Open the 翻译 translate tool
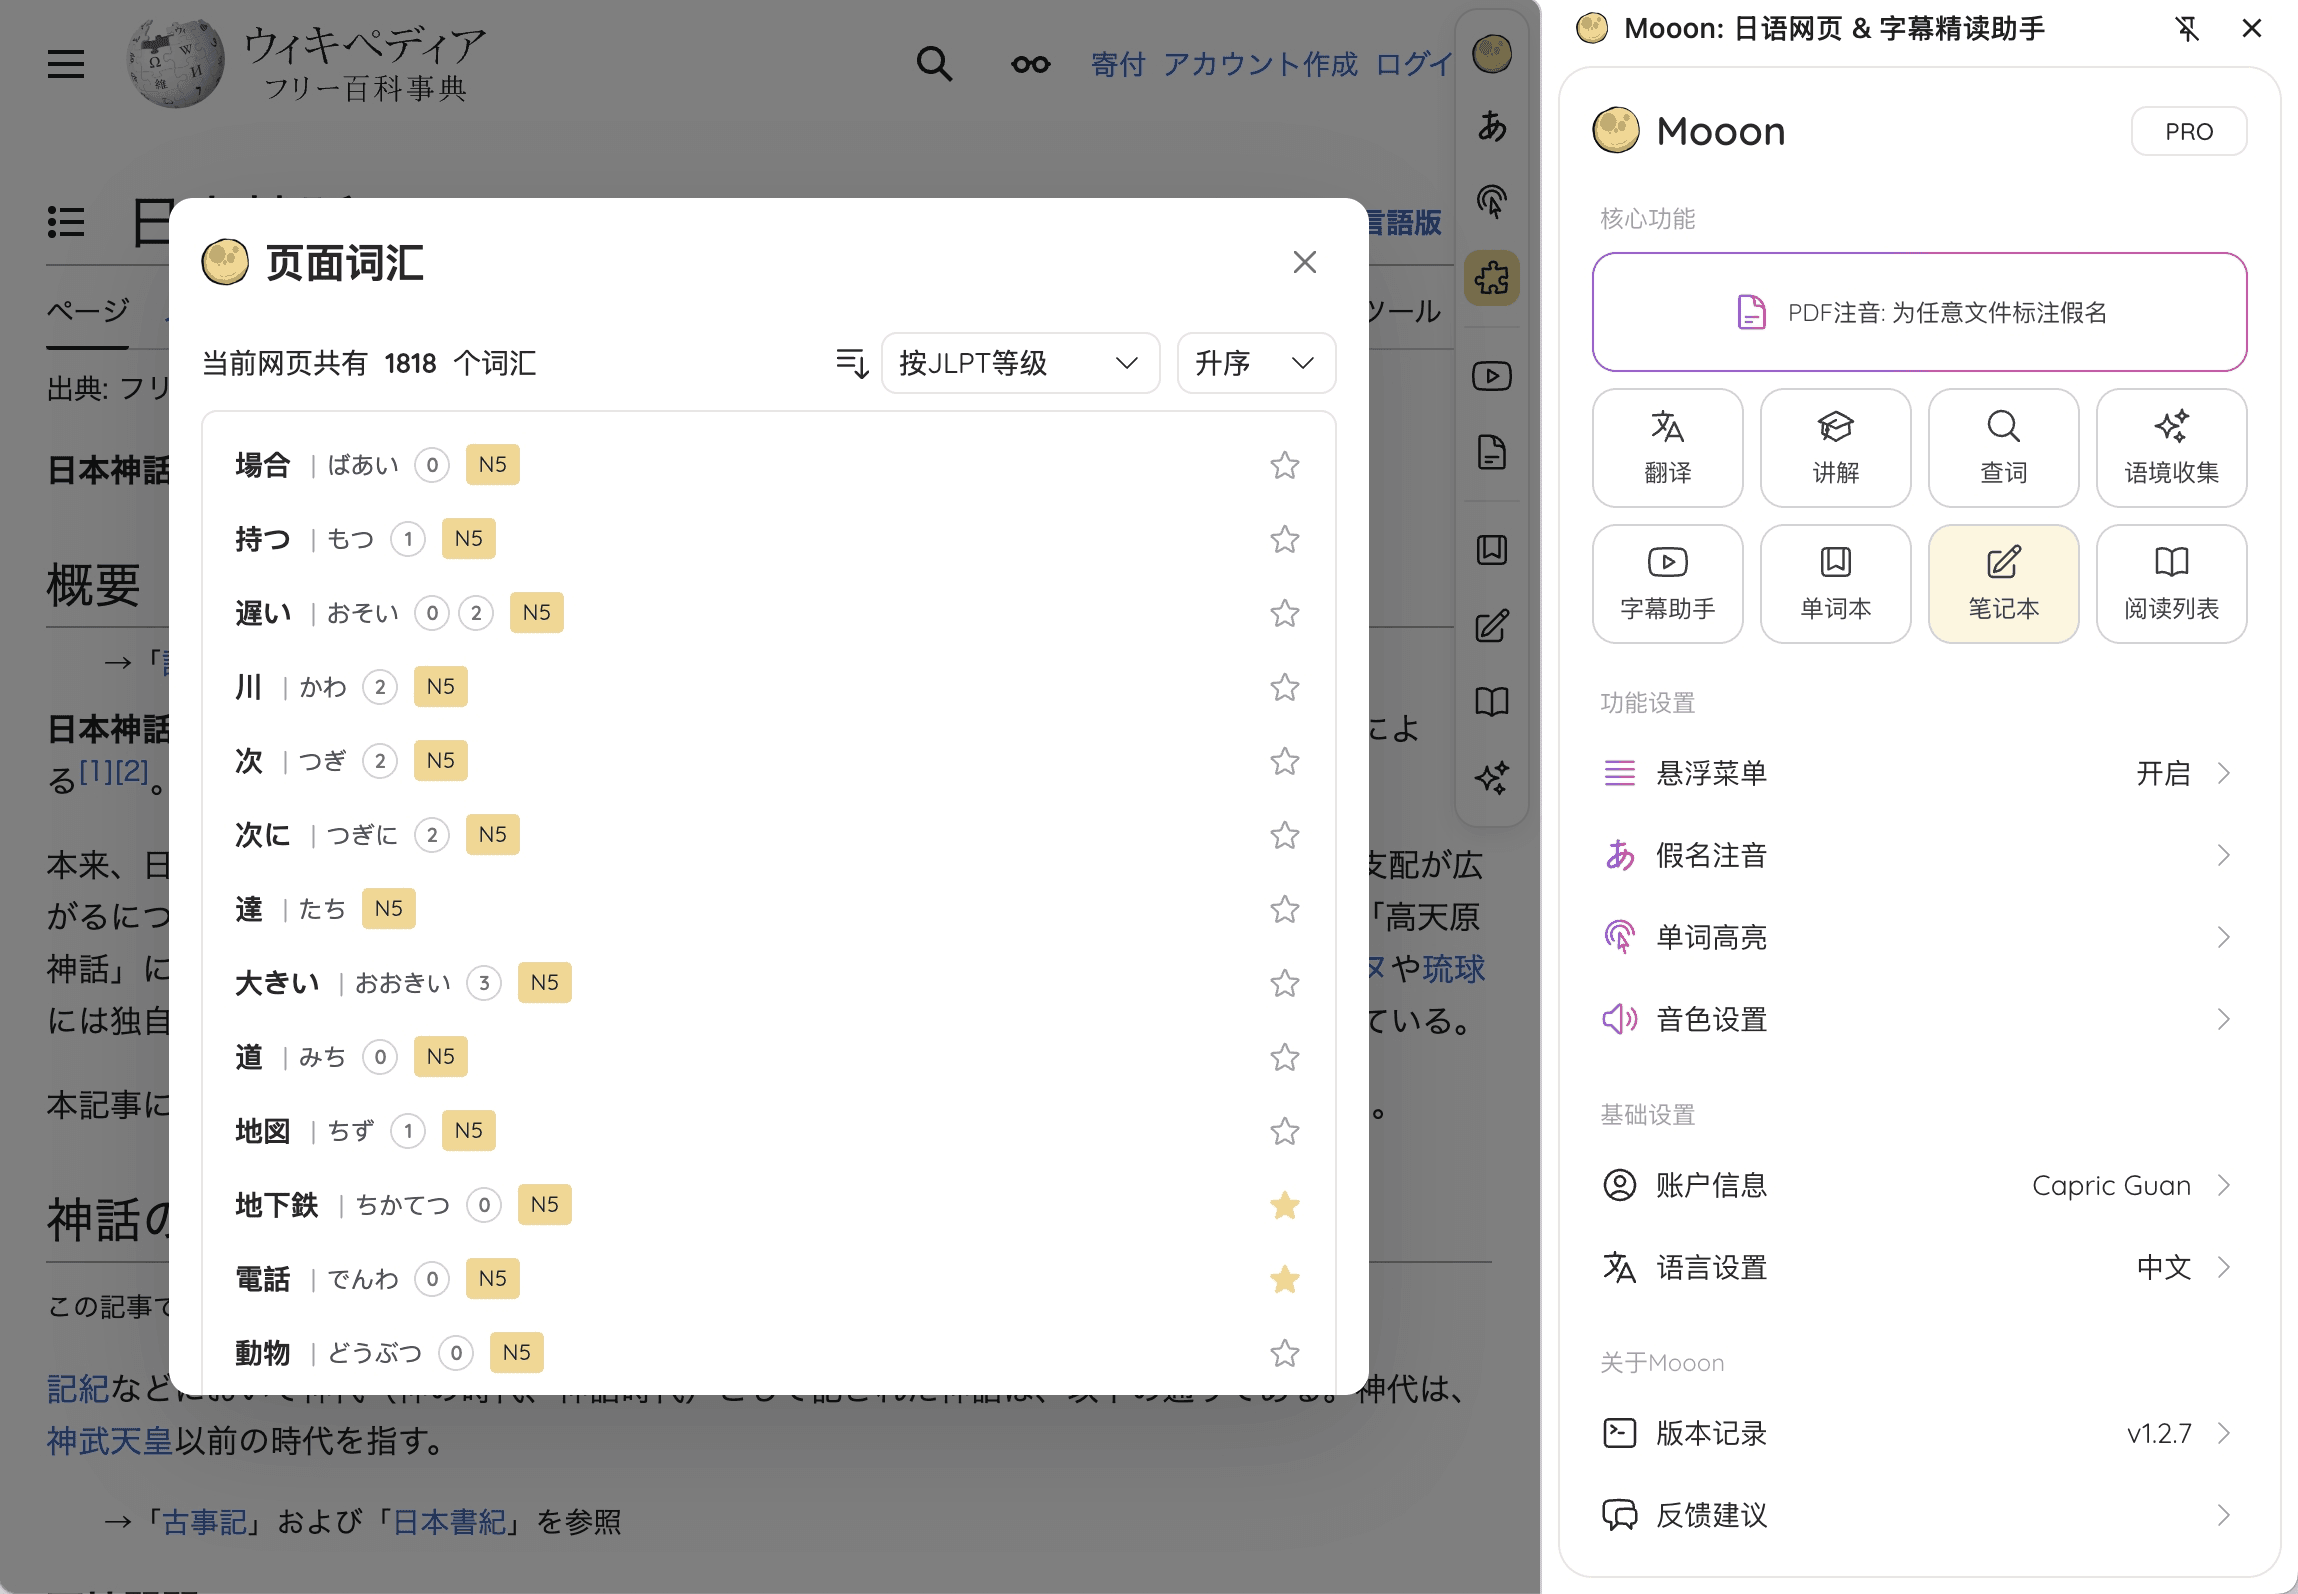Image resolution: width=2298 pixels, height=1594 pixels. tap(1667, 447)
